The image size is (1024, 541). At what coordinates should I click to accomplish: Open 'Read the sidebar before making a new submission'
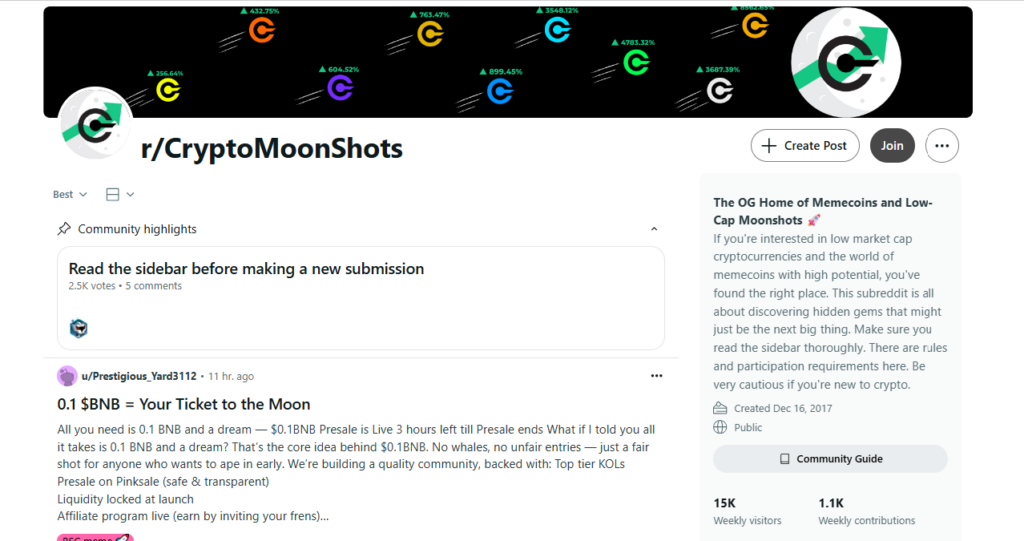point(246,269)
